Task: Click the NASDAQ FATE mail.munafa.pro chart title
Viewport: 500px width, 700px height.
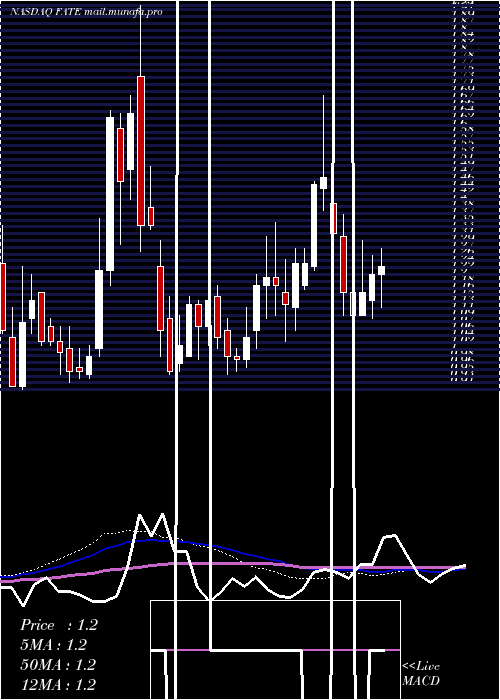Action: [x=86, y=12]
